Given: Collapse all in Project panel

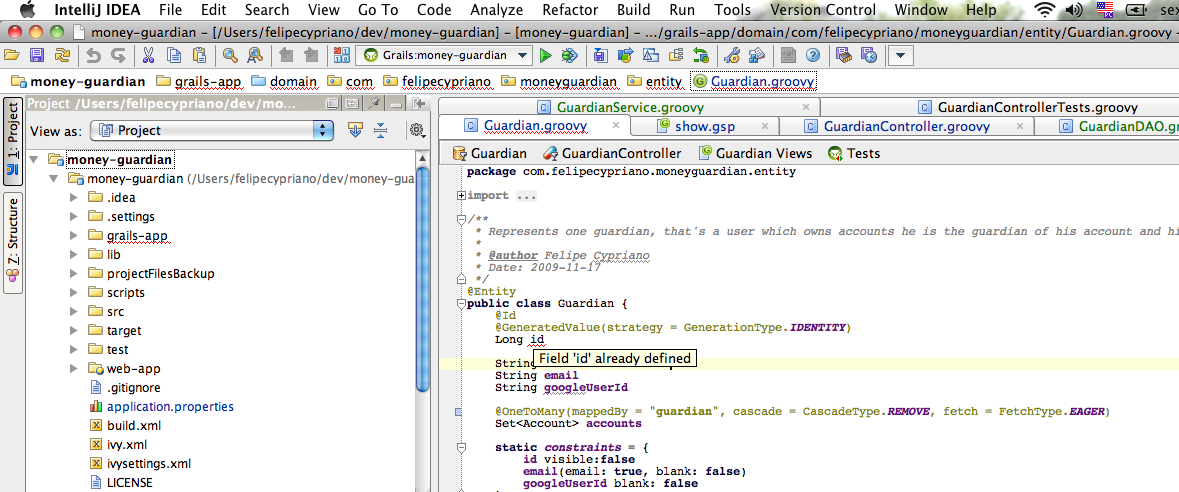Looking at the screenshot, I should click(x=380, y=130).
